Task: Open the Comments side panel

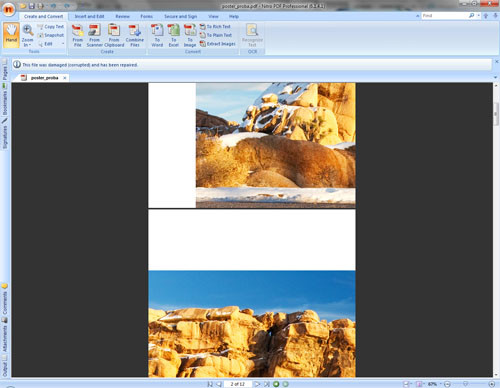Action: [4, 299]
